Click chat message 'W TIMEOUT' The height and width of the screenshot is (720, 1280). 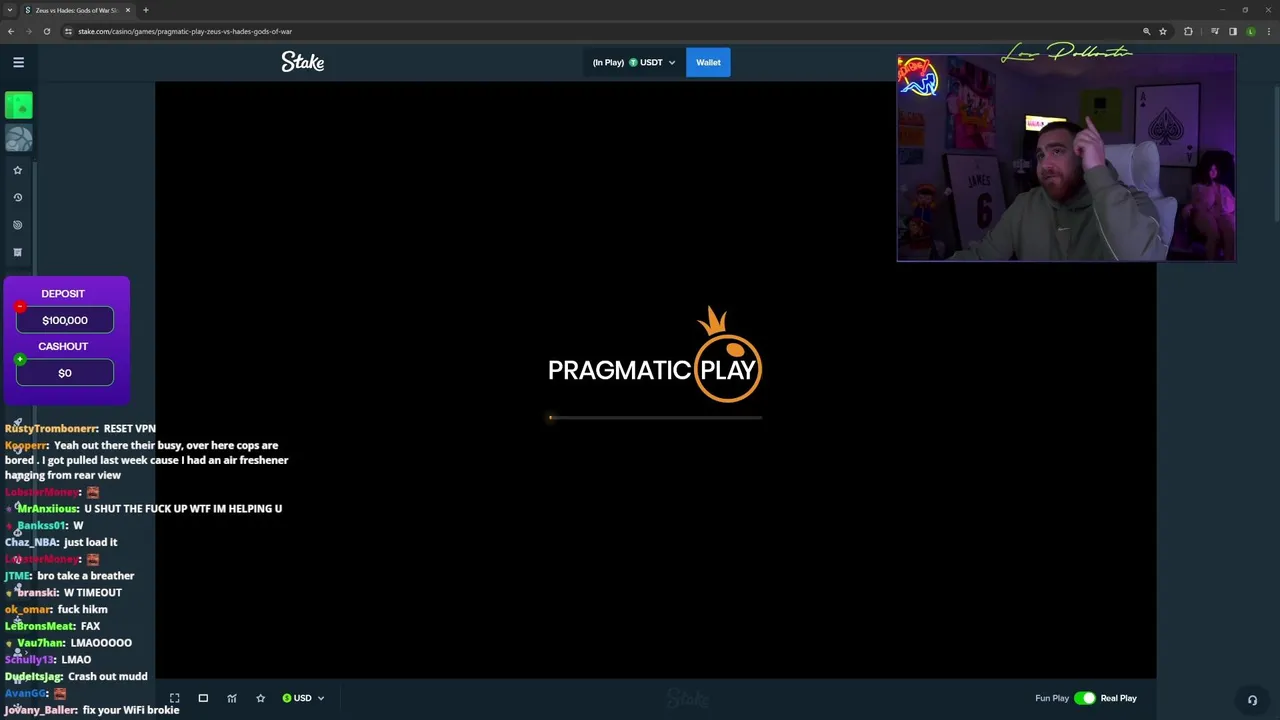[x=93, y=593]
